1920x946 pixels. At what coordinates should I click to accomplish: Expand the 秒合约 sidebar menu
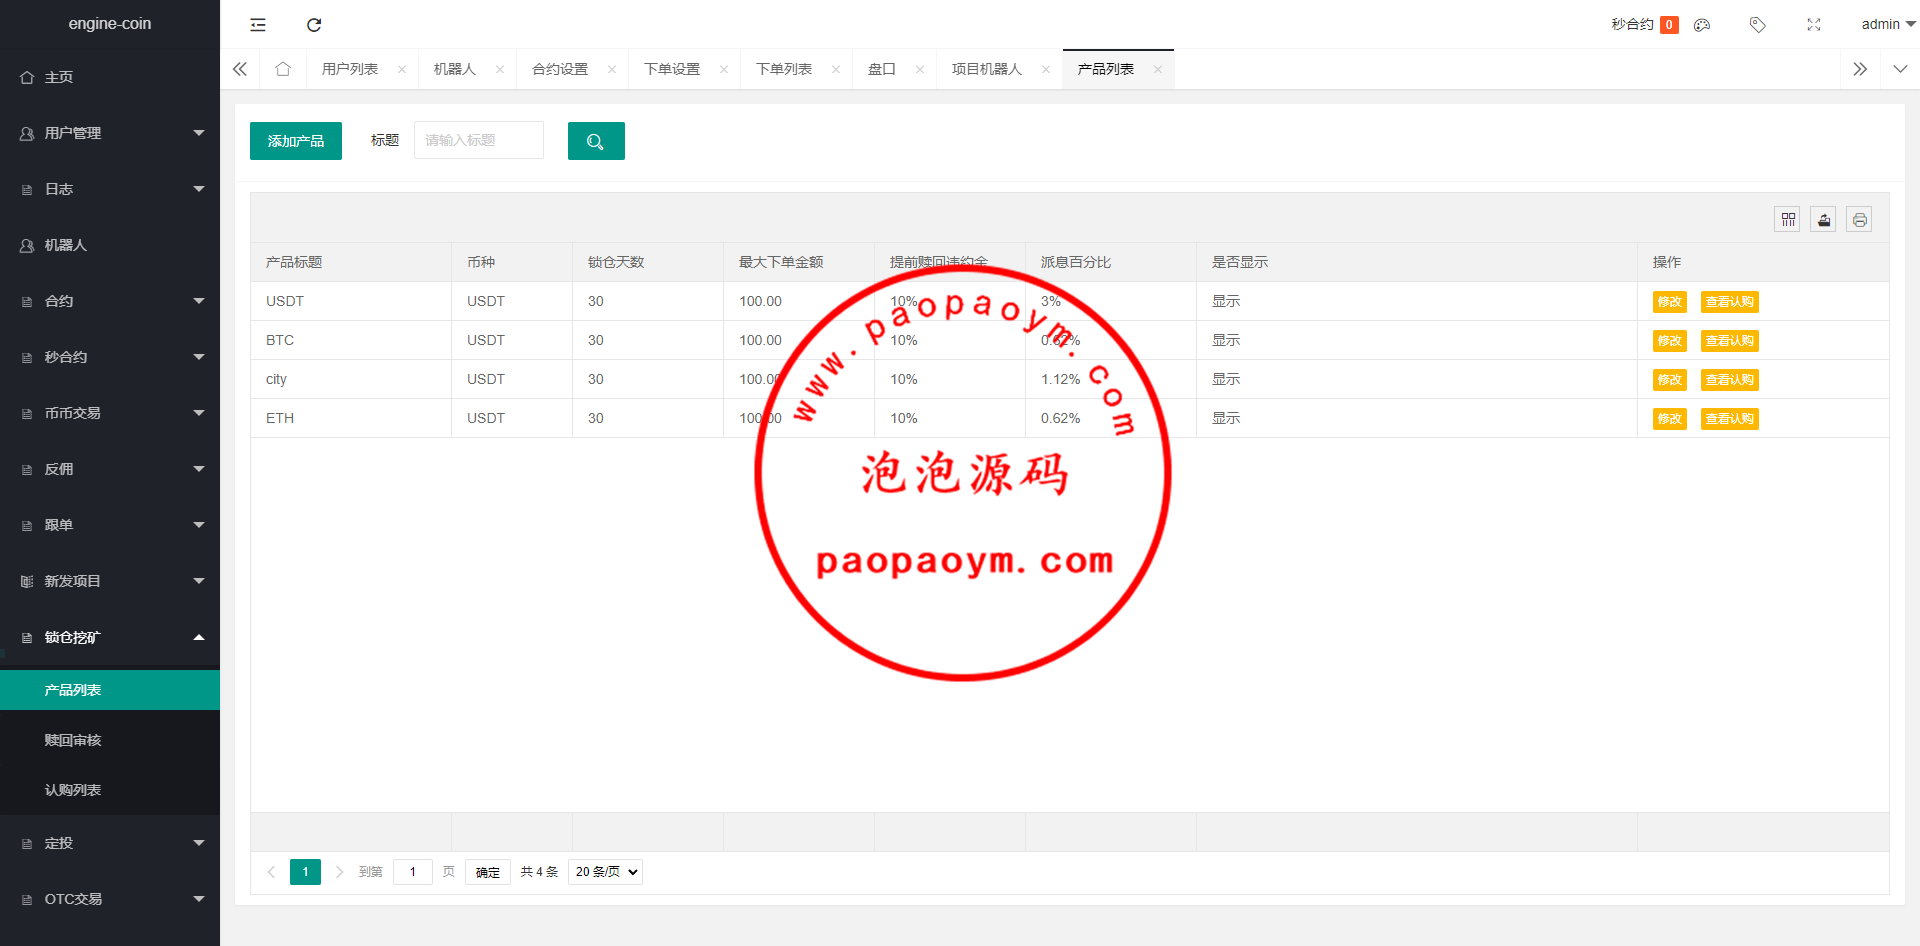coord(110,357)
